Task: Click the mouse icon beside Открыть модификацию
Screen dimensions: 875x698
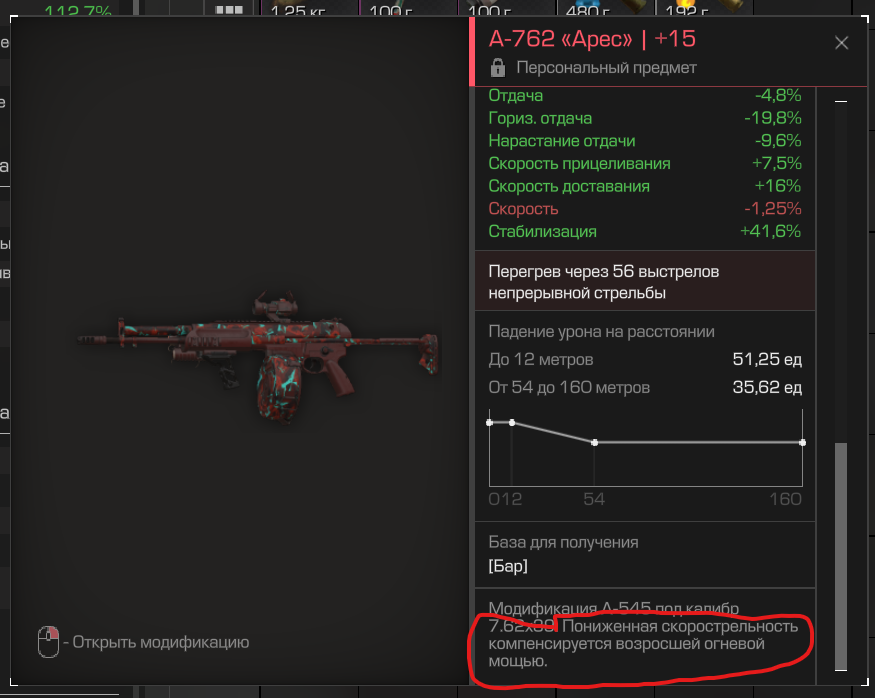Action: (49, 642)
